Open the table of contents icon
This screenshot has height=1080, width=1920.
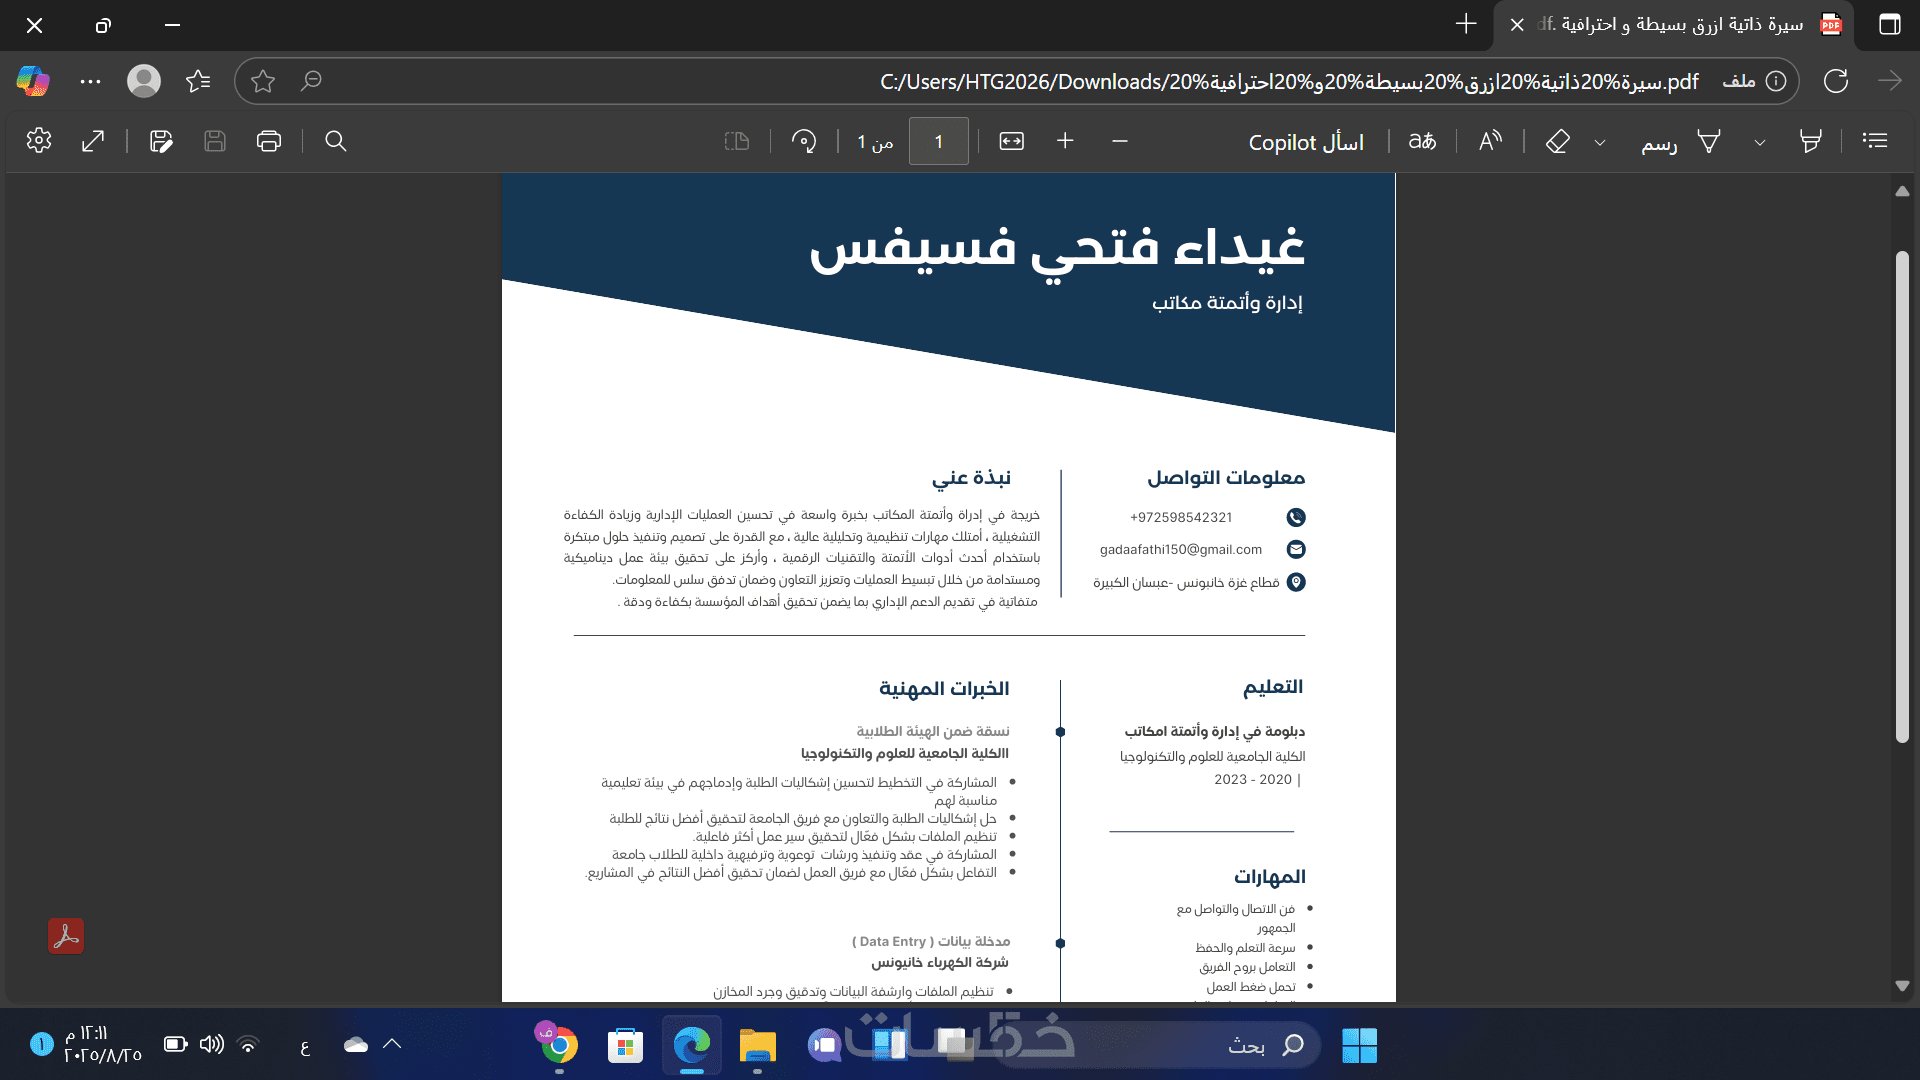pyautogui.click(x=1875, y=141)
